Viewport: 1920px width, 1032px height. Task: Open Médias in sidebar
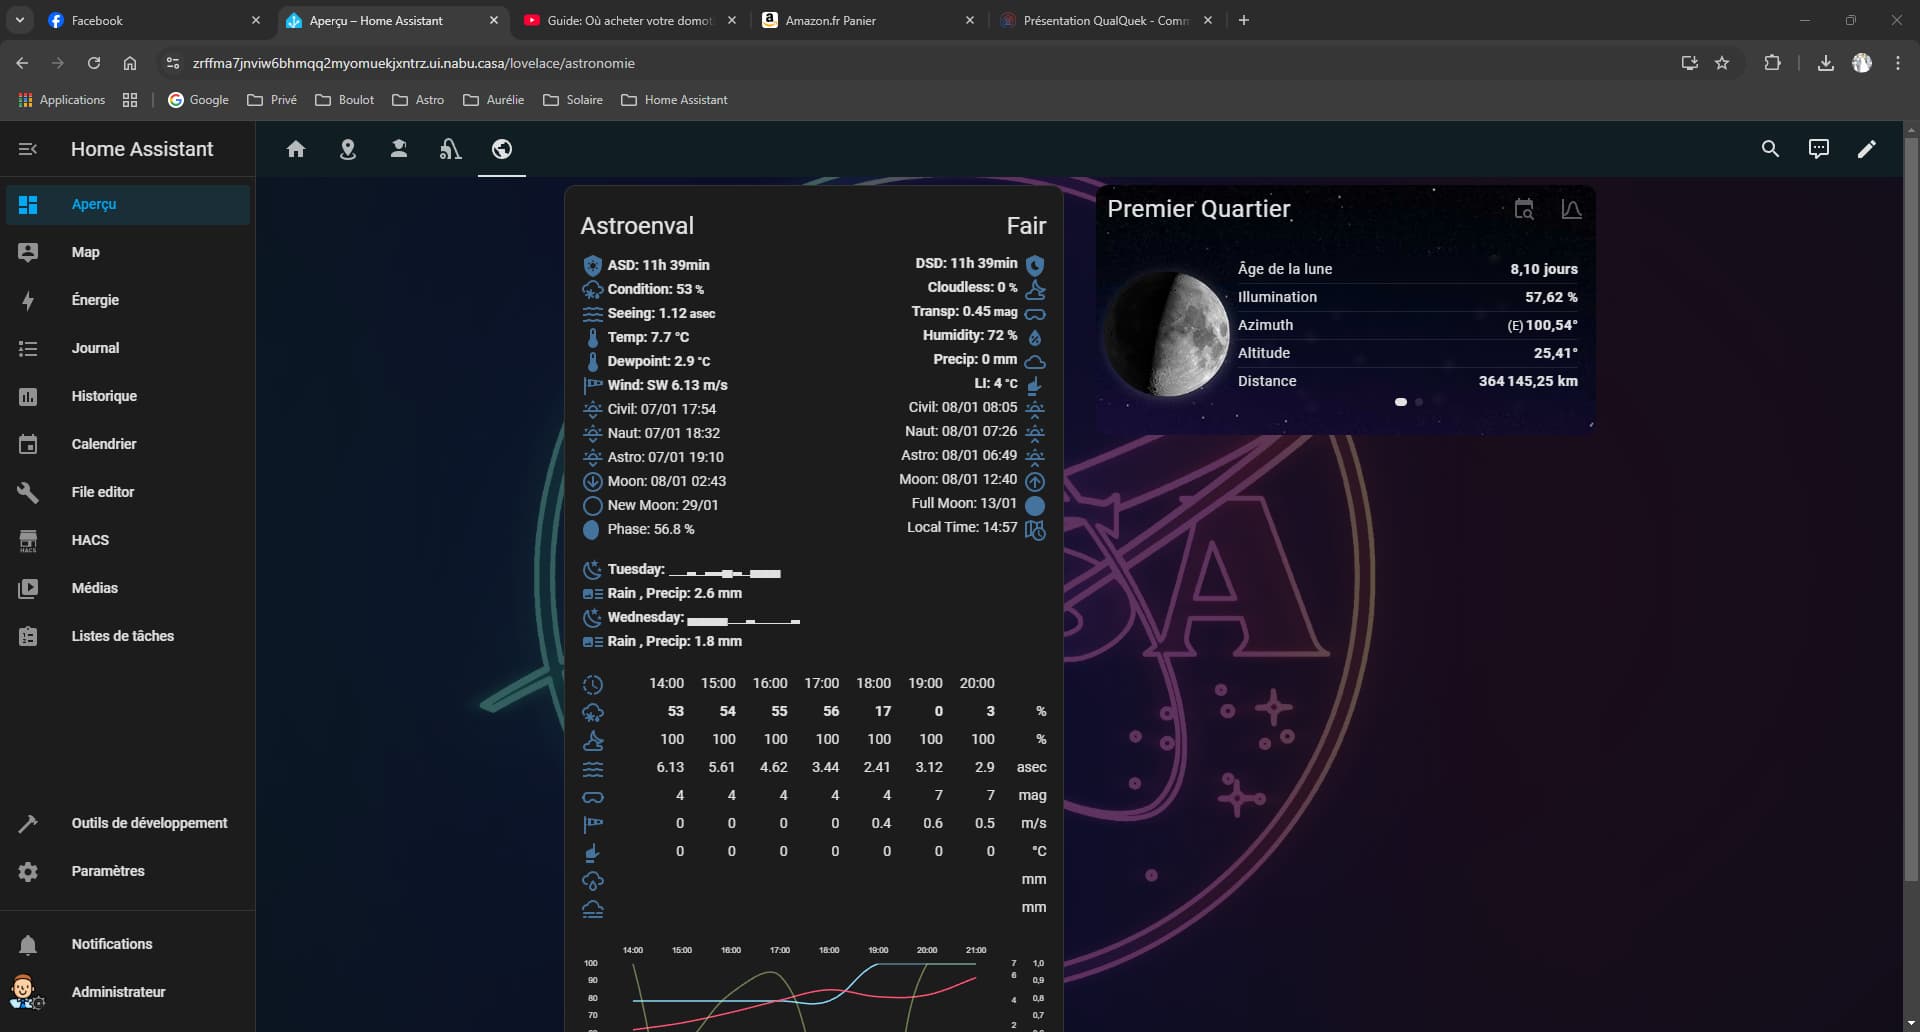coord(128,588)
